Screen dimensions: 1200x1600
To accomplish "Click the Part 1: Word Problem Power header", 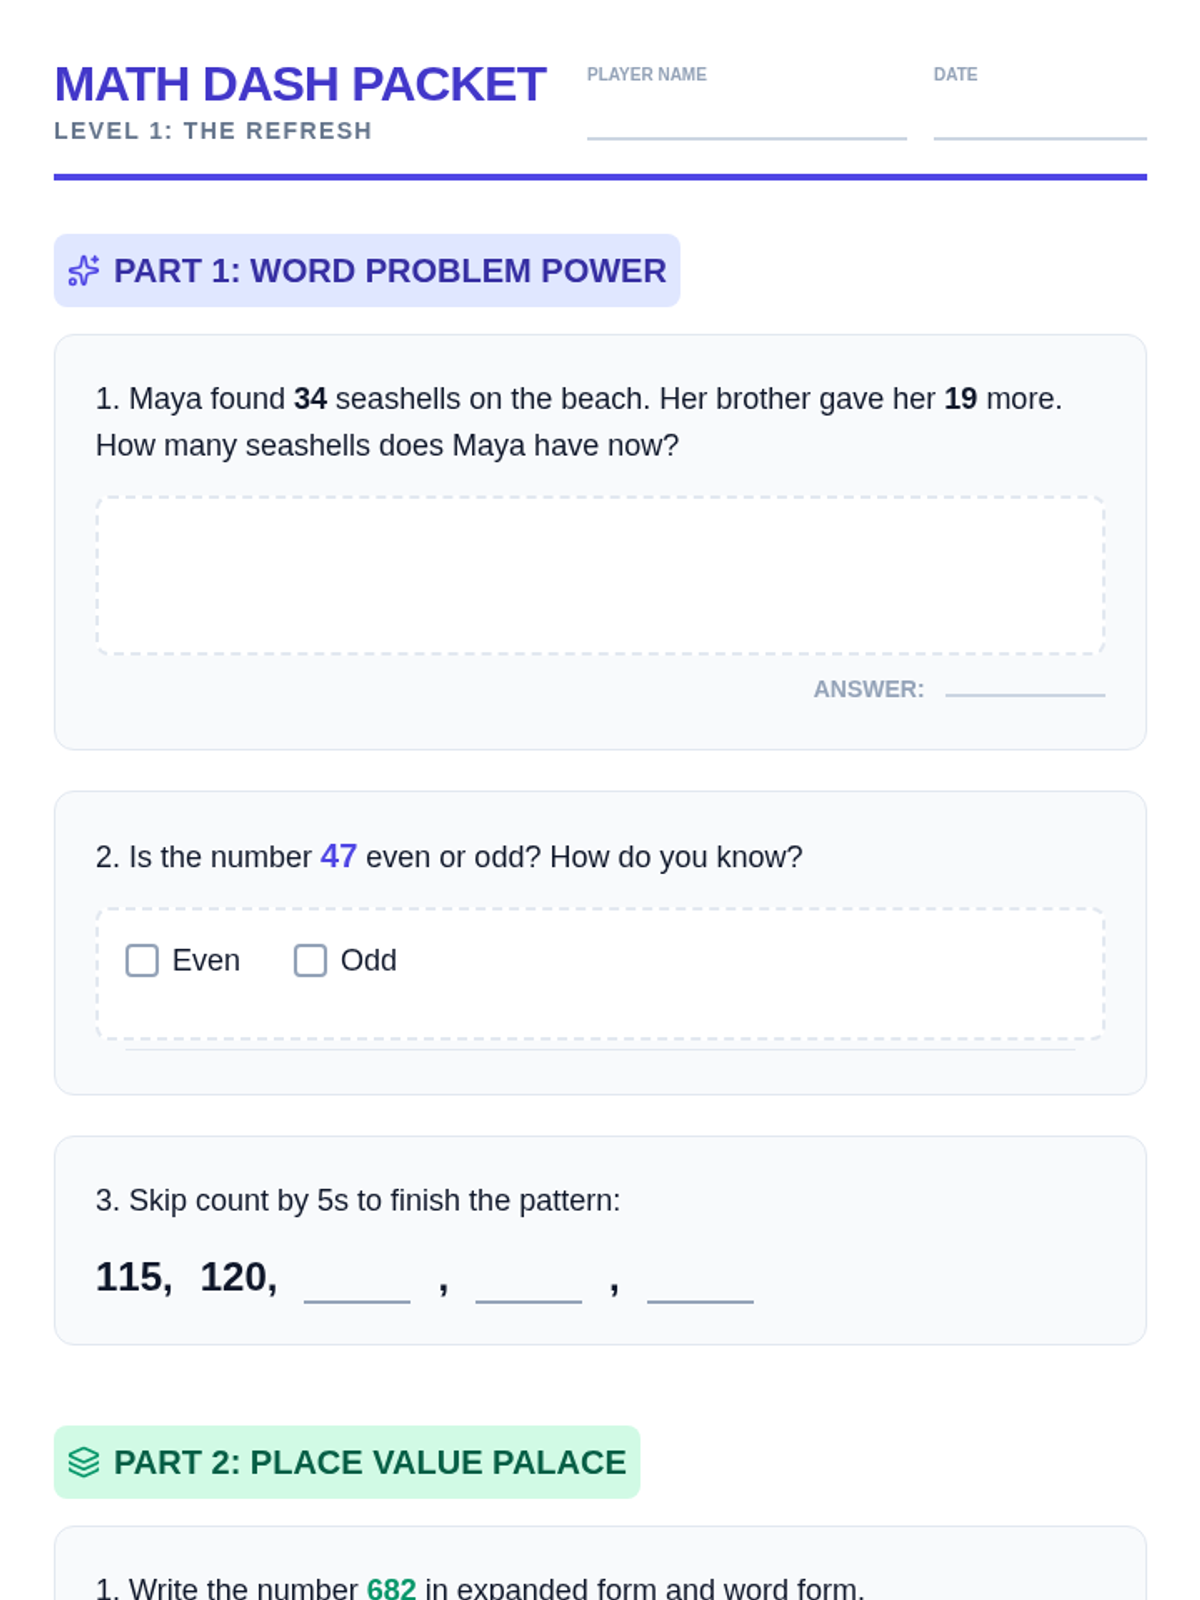I will (389, 271).
